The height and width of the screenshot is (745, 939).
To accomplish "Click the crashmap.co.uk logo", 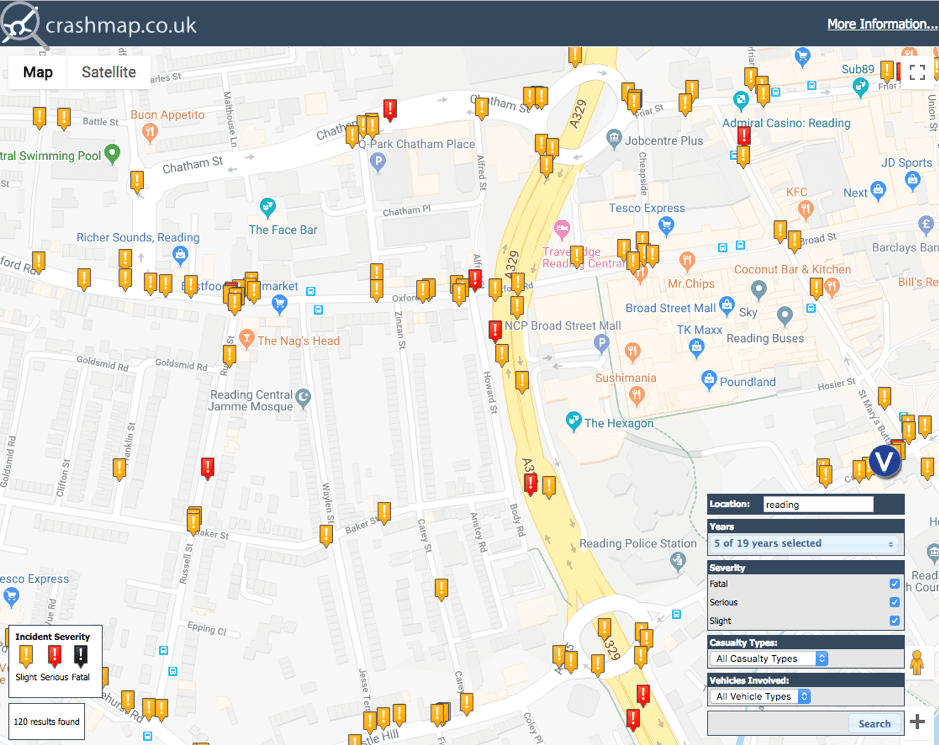I will pos(99,25).
